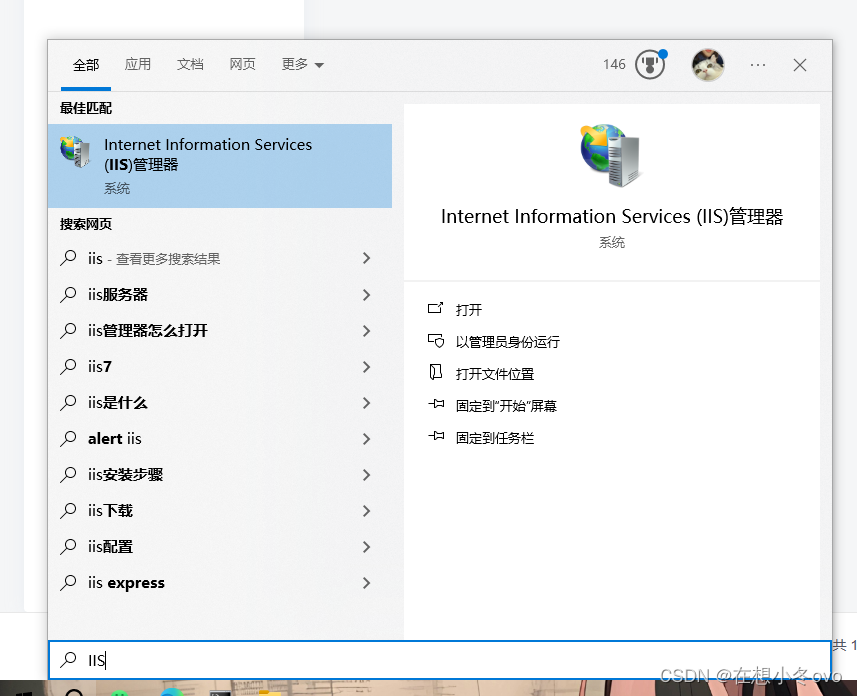
Task: Select web suggestion iis7
Action: [220, 366]
